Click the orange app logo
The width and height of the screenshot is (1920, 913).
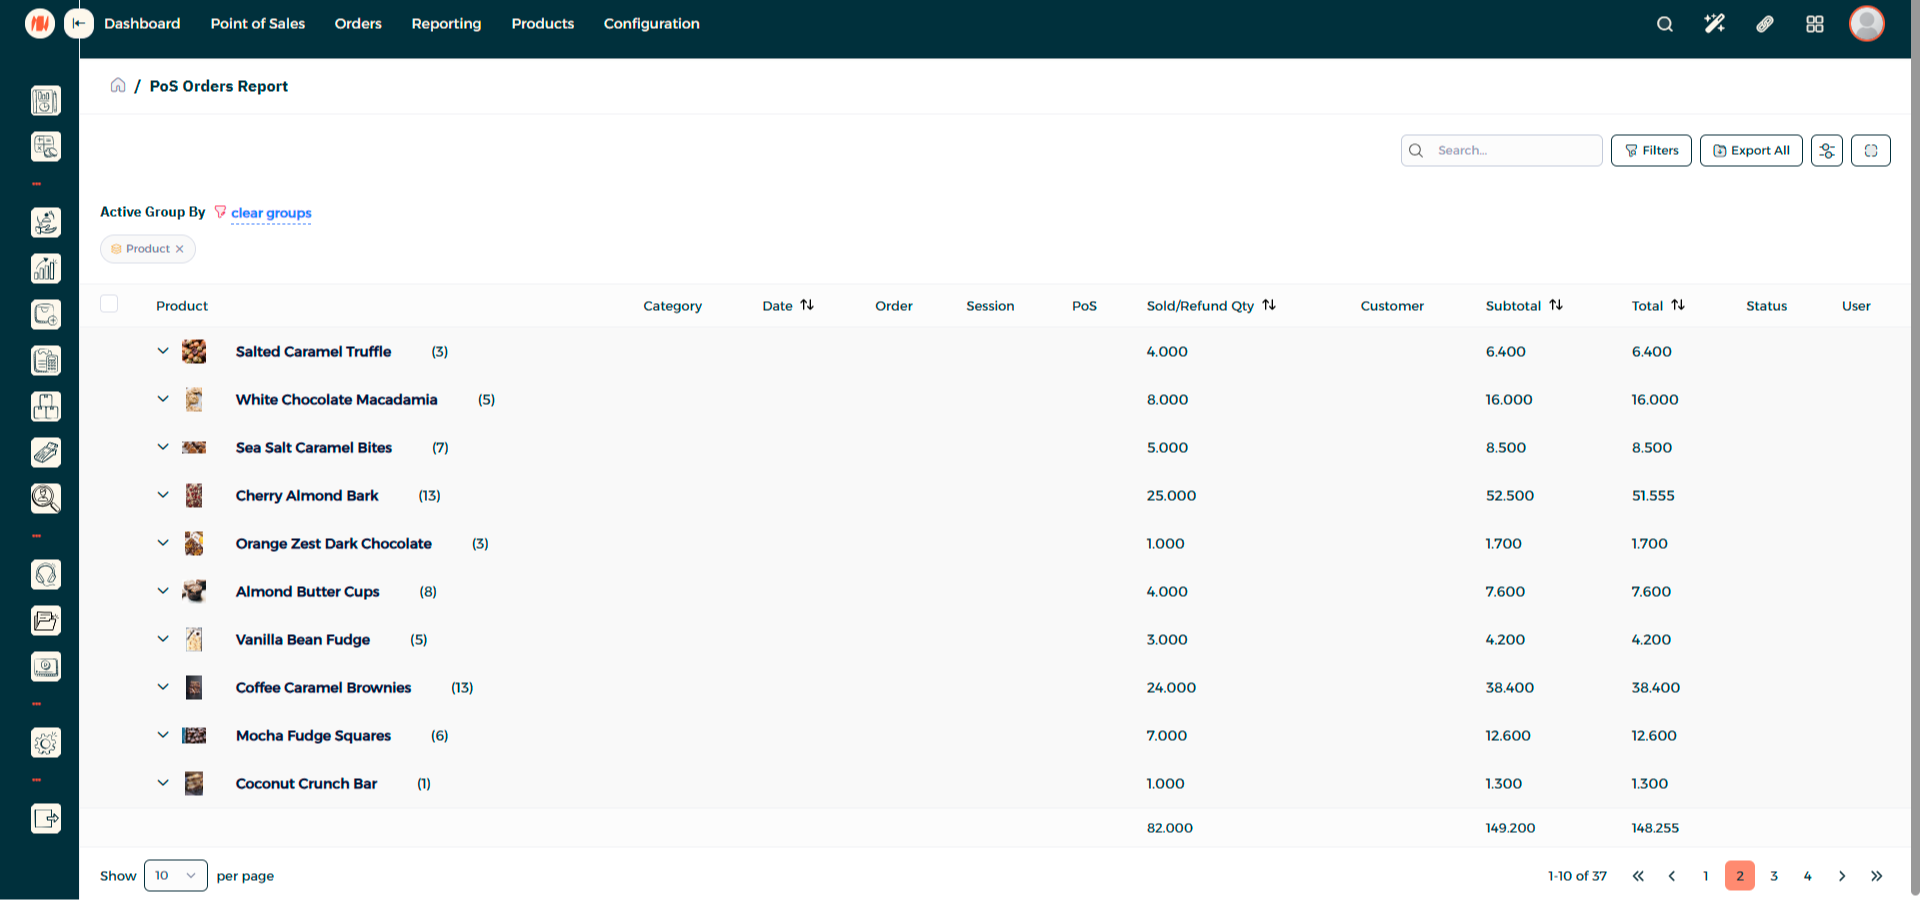click(40, 23)
